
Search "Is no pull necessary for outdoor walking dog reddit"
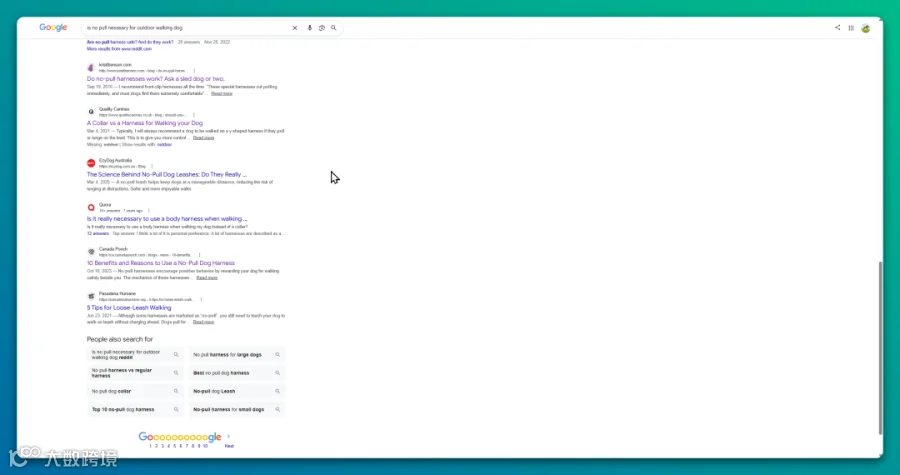[x=135, y=355]
